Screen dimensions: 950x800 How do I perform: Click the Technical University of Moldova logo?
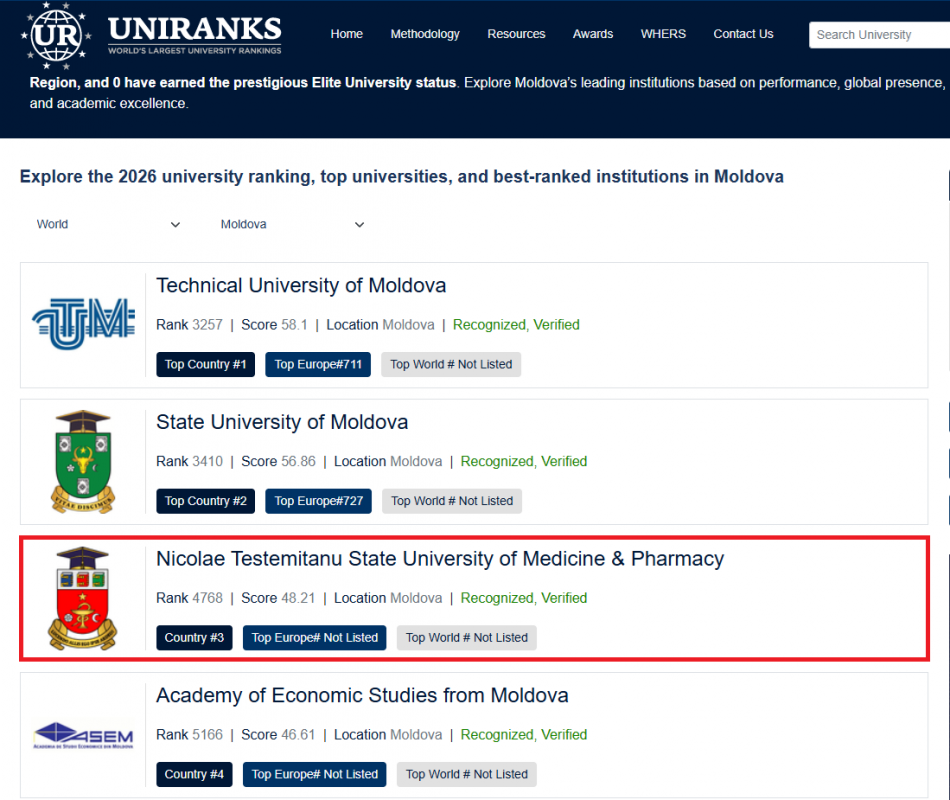[x=83, y=320]
